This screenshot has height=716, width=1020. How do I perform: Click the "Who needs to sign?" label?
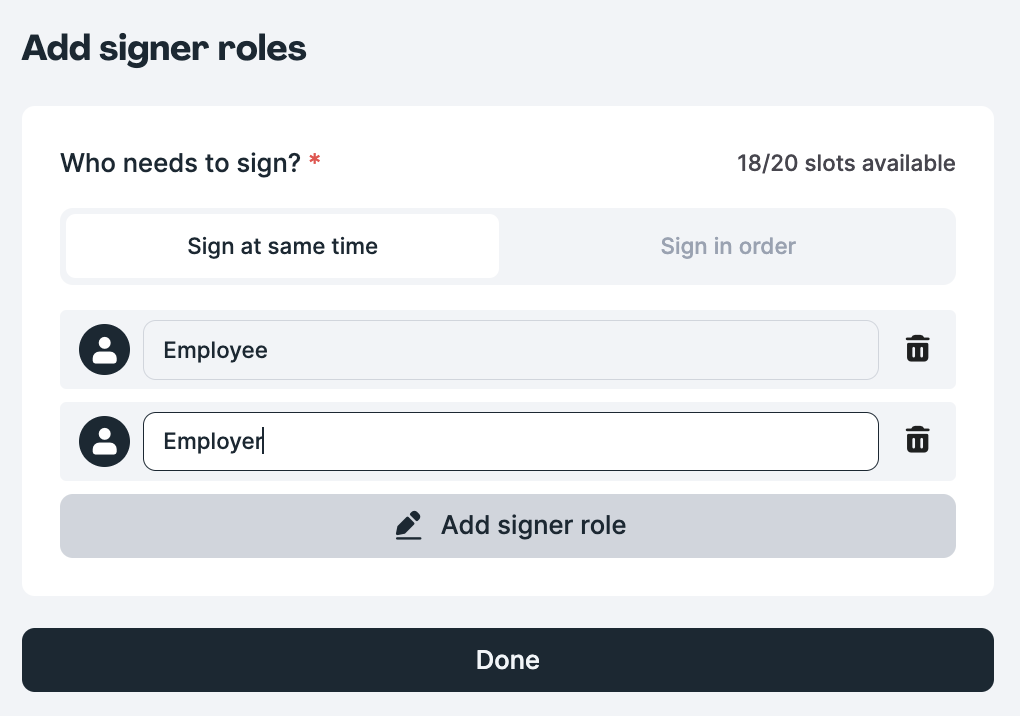[180, 163]
